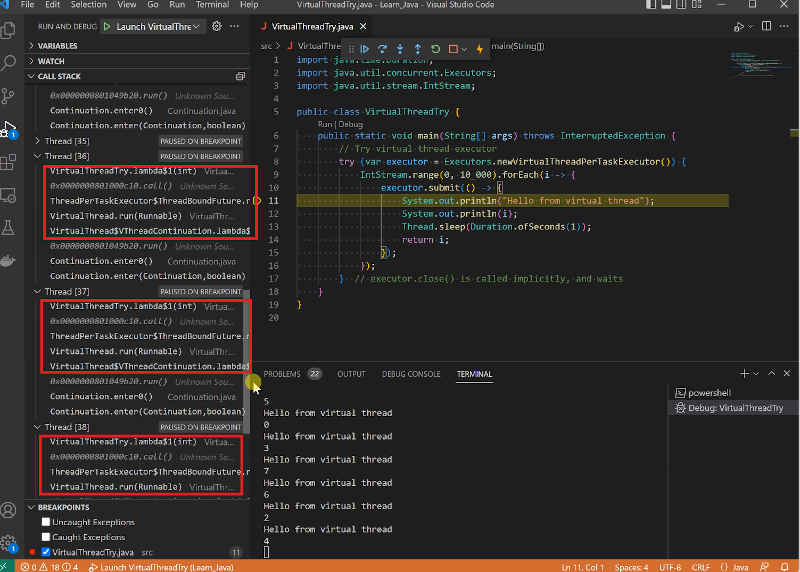Switch to the Debug Console tab
This screenshot has width=800, height=572.
[411, 374]
